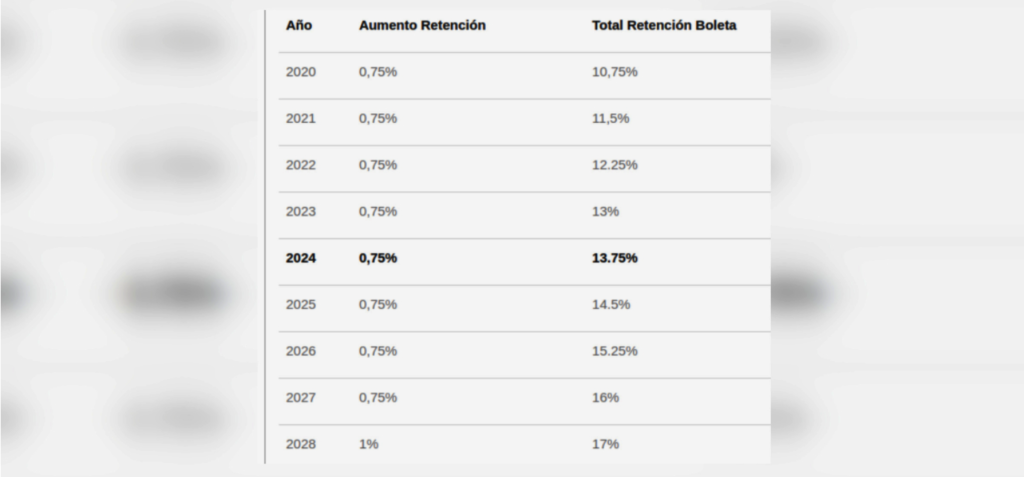
Task: Select the 11,5% total retention value
Action: click(x=610, y=118)
